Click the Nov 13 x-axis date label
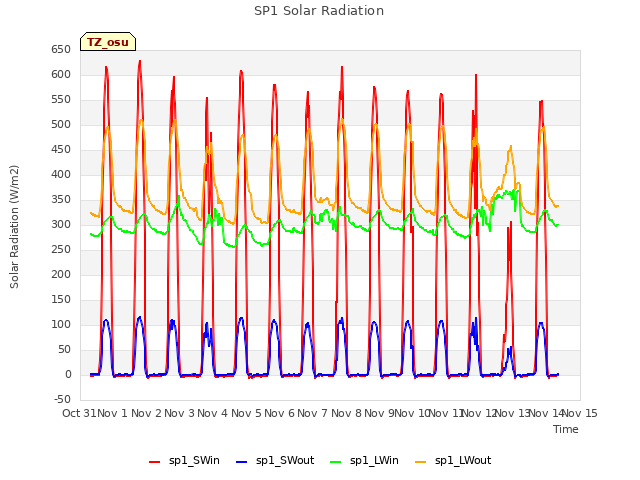Viewport: 640px width, 480px height. click(x=513, y=414)
